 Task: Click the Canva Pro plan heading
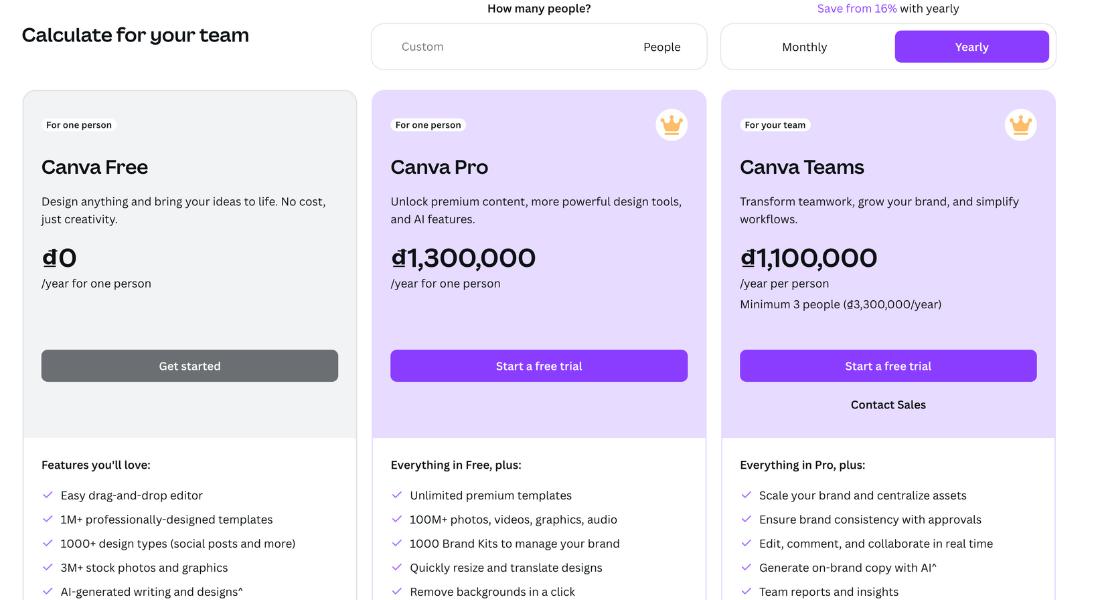point(439,167)
